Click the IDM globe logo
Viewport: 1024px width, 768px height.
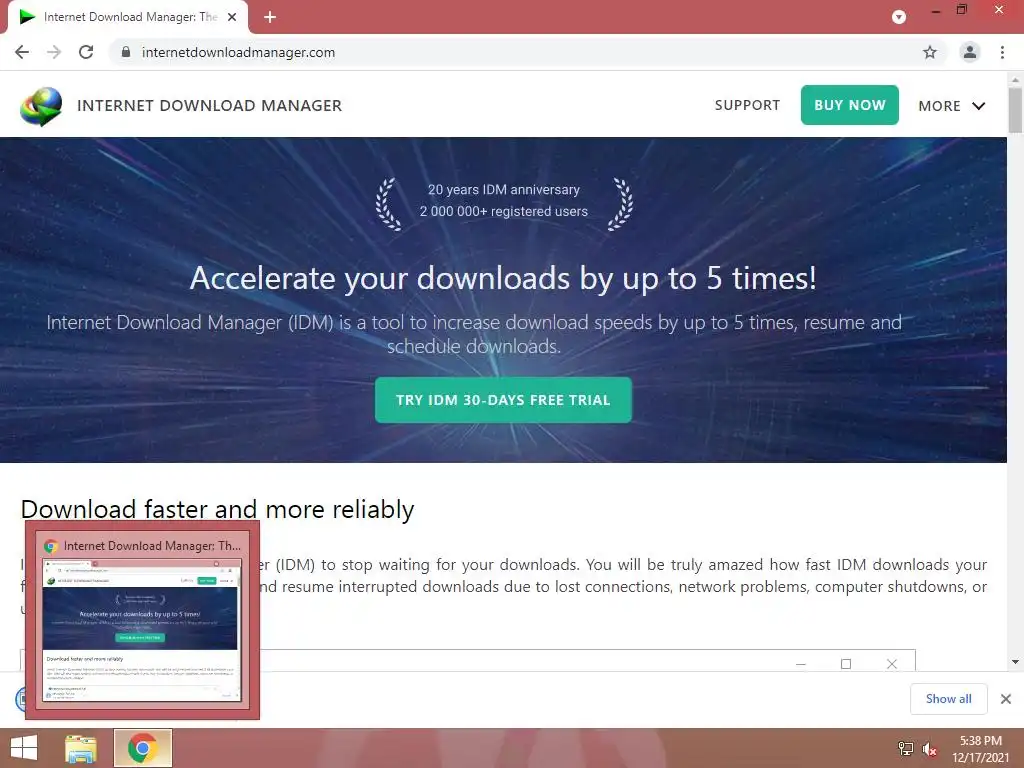tap(41, 106)
